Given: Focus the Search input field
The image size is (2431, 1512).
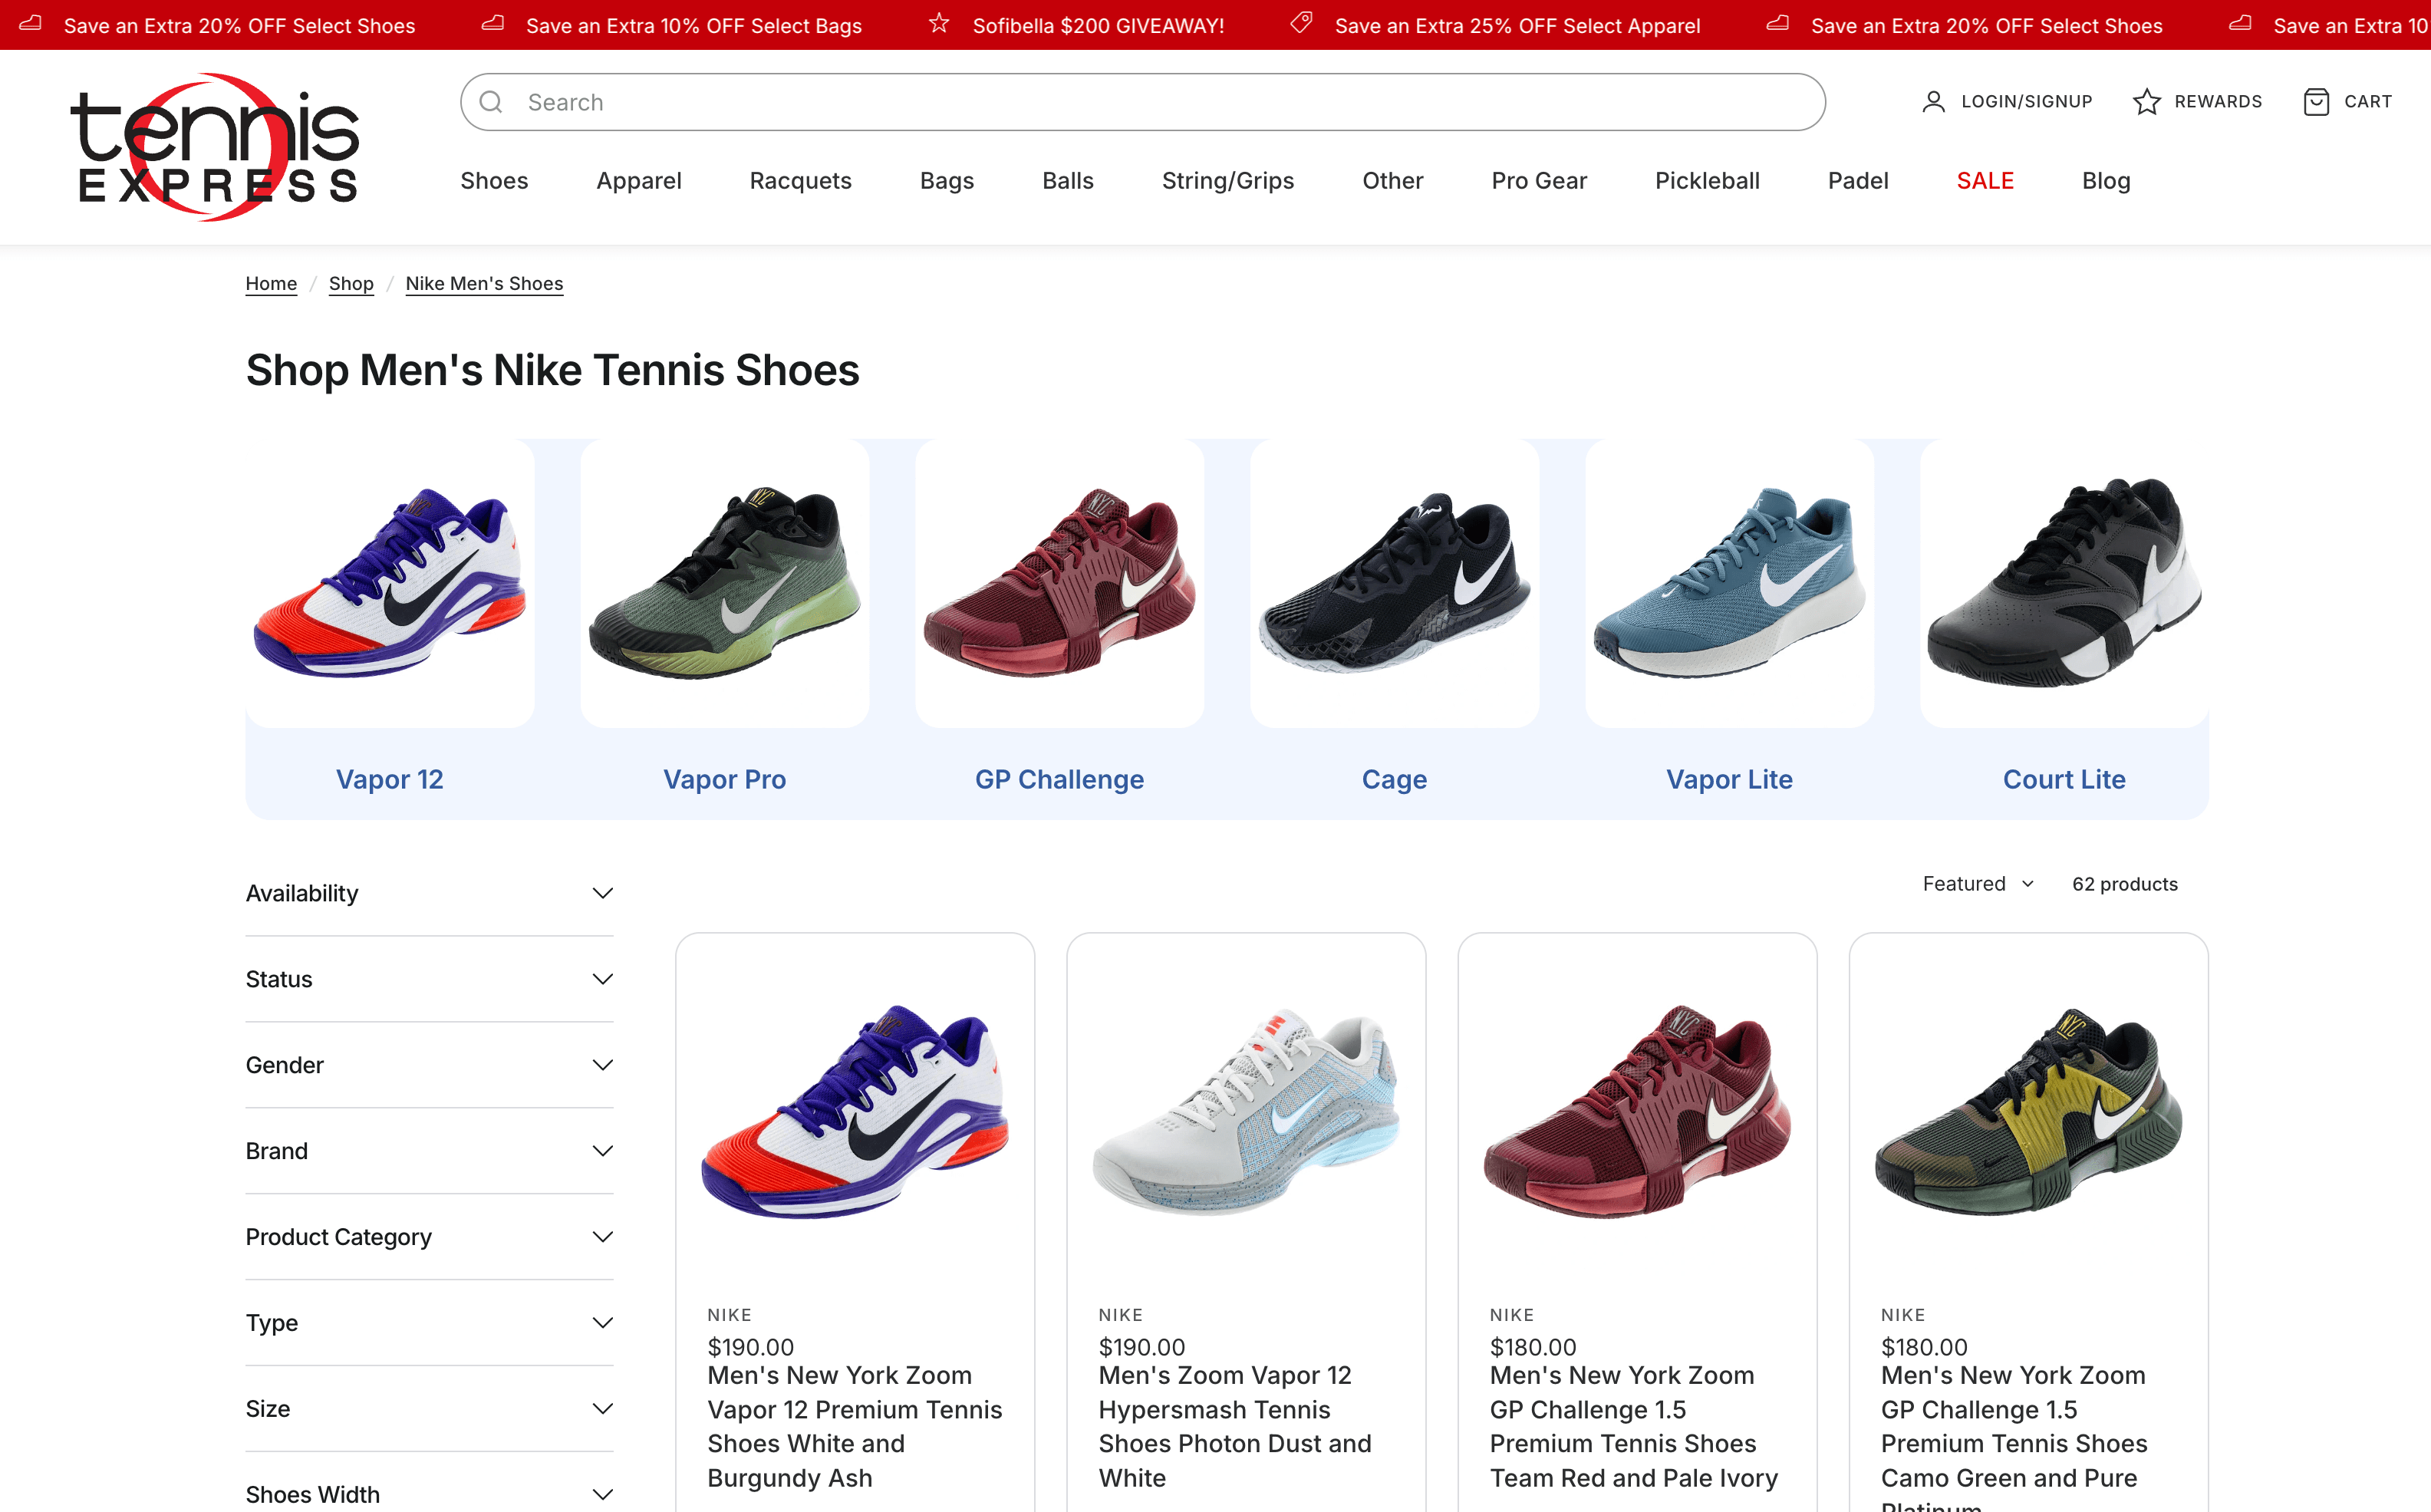Looking at the screenshot, I should (1142, 102).
